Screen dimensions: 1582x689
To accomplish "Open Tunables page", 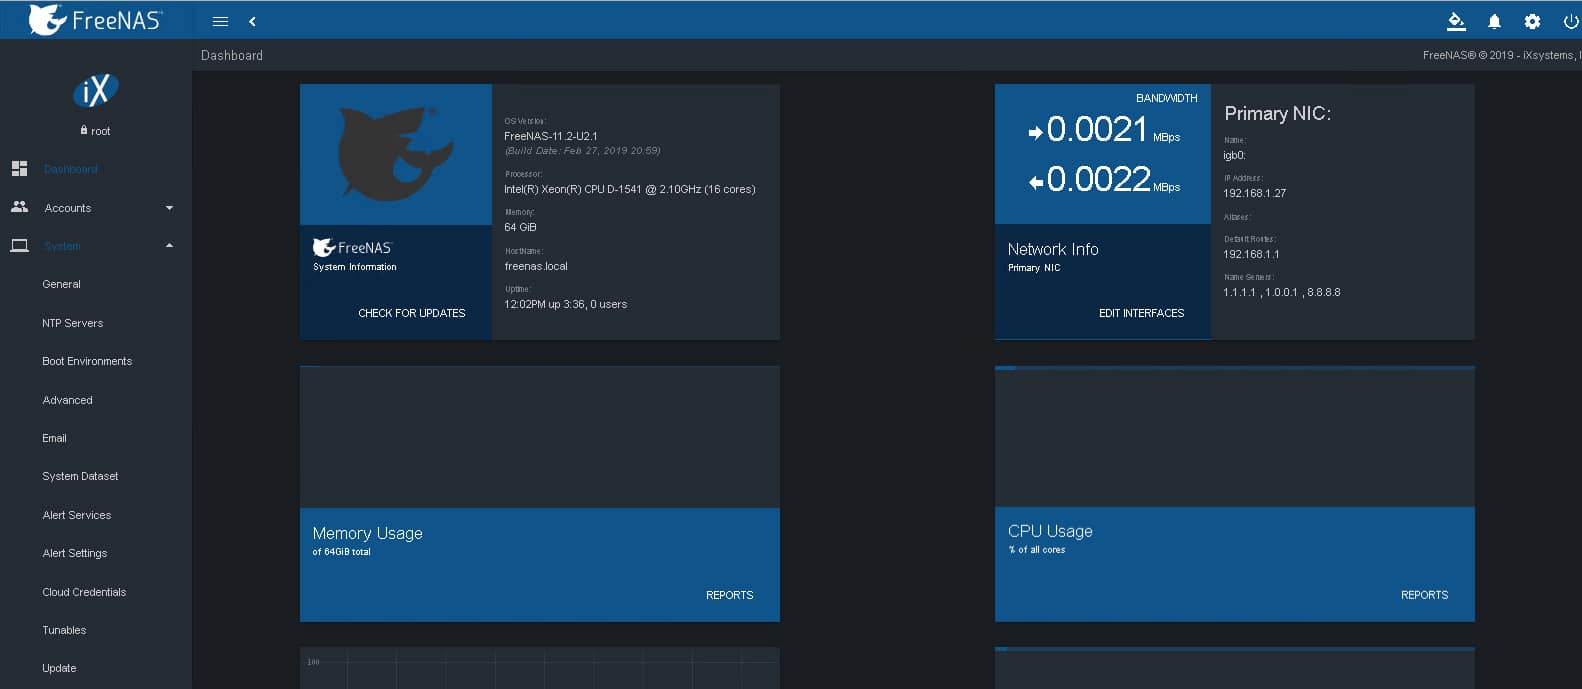I will click(64, 630).
